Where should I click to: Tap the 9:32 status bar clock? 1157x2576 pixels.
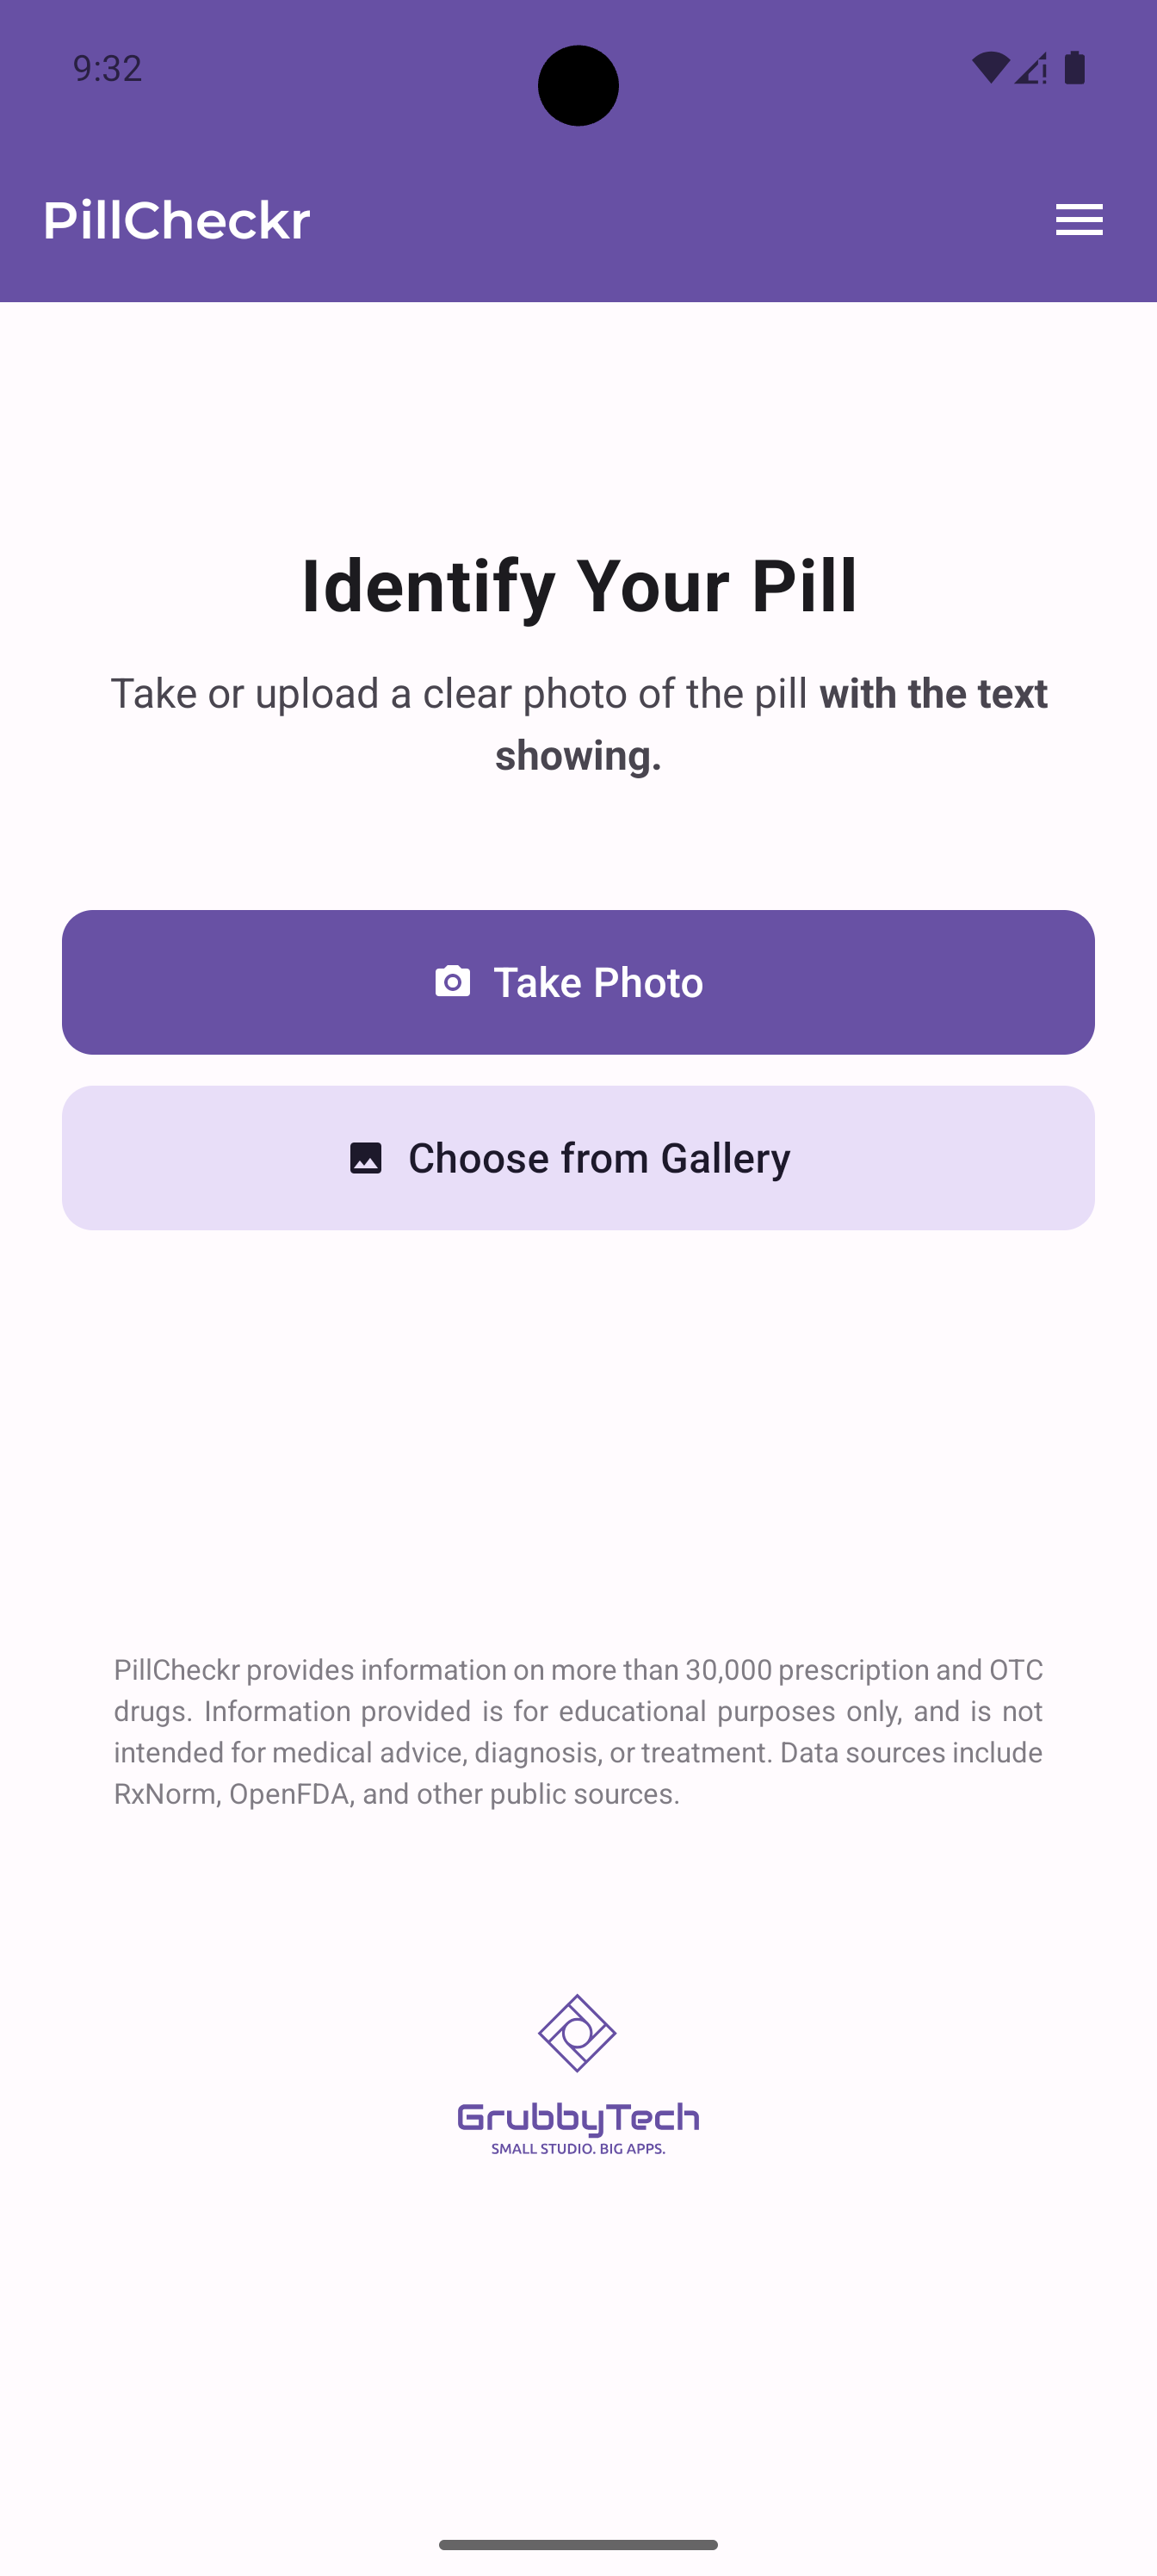click(x=107, y=68)
